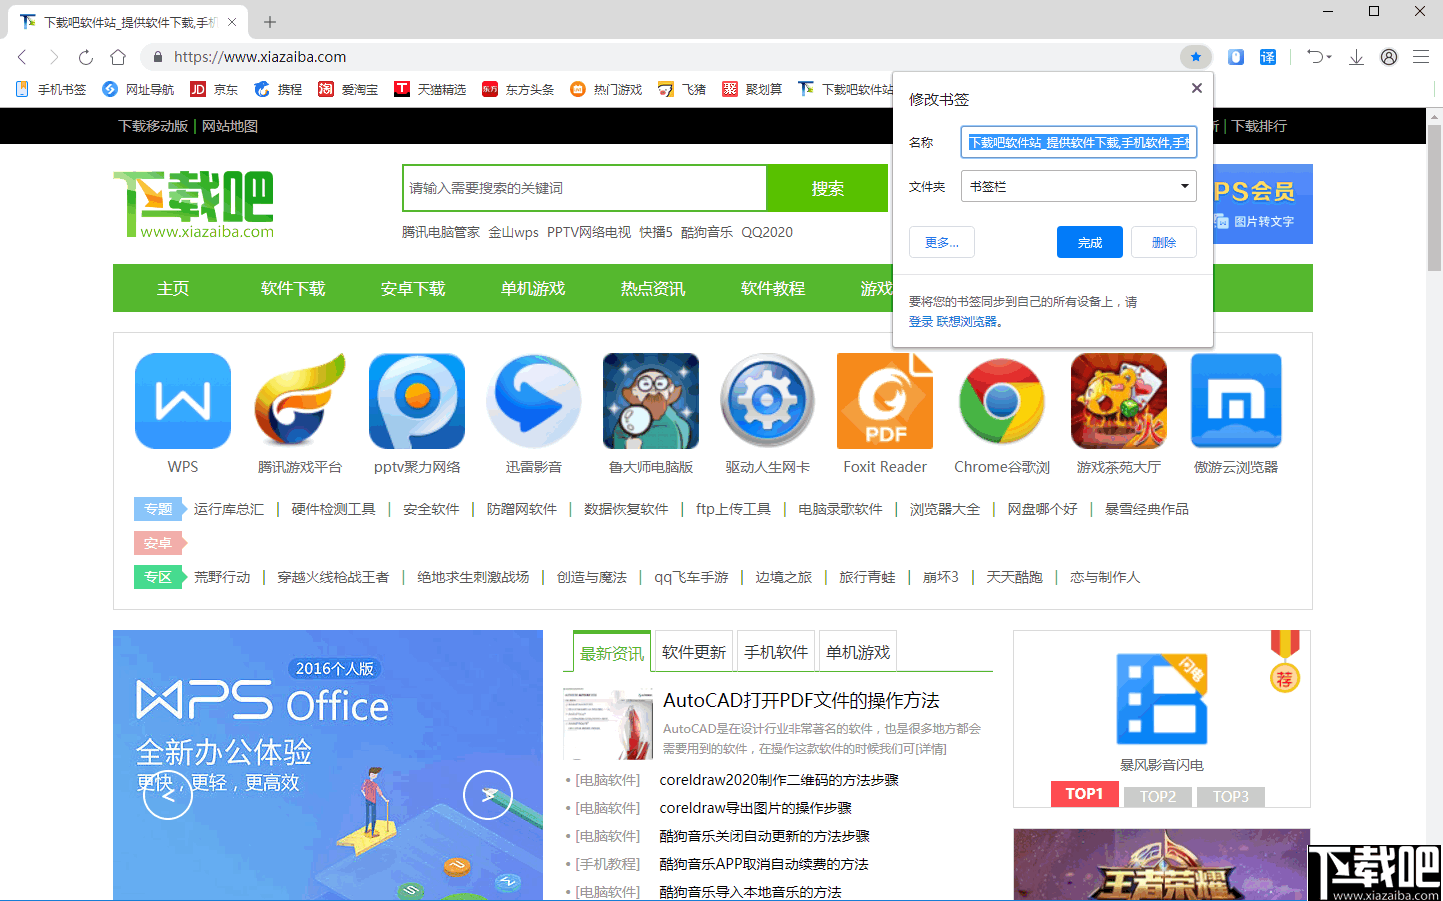Click the address bar URL

point(260,57)
